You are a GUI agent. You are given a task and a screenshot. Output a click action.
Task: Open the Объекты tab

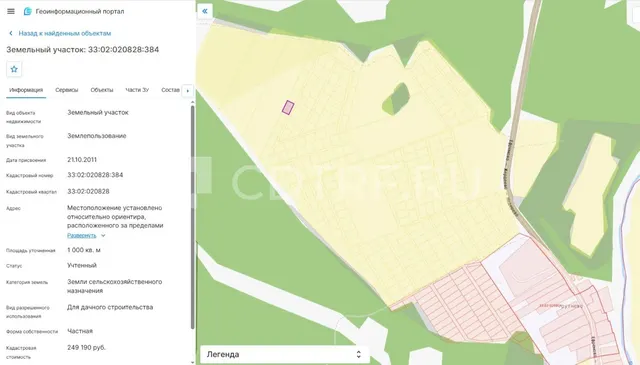pyautogui.click(x=102, y=90)
